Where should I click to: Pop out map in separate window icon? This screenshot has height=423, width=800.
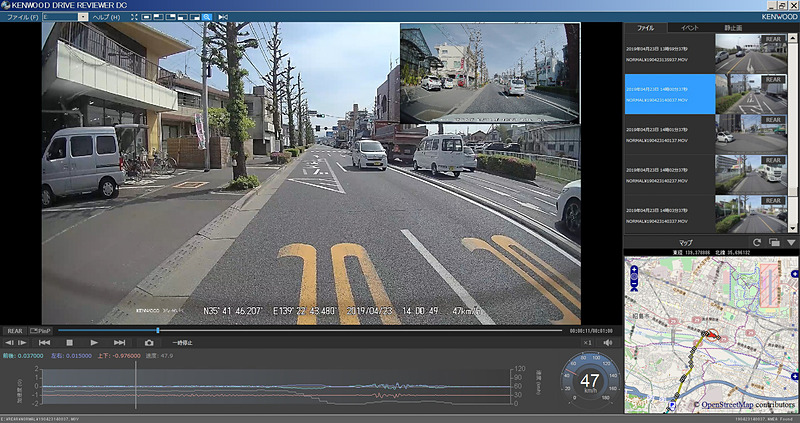click(774, 242)
